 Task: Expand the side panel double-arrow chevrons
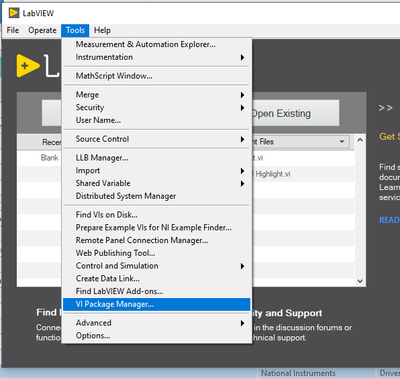click(x=386, y=108)
